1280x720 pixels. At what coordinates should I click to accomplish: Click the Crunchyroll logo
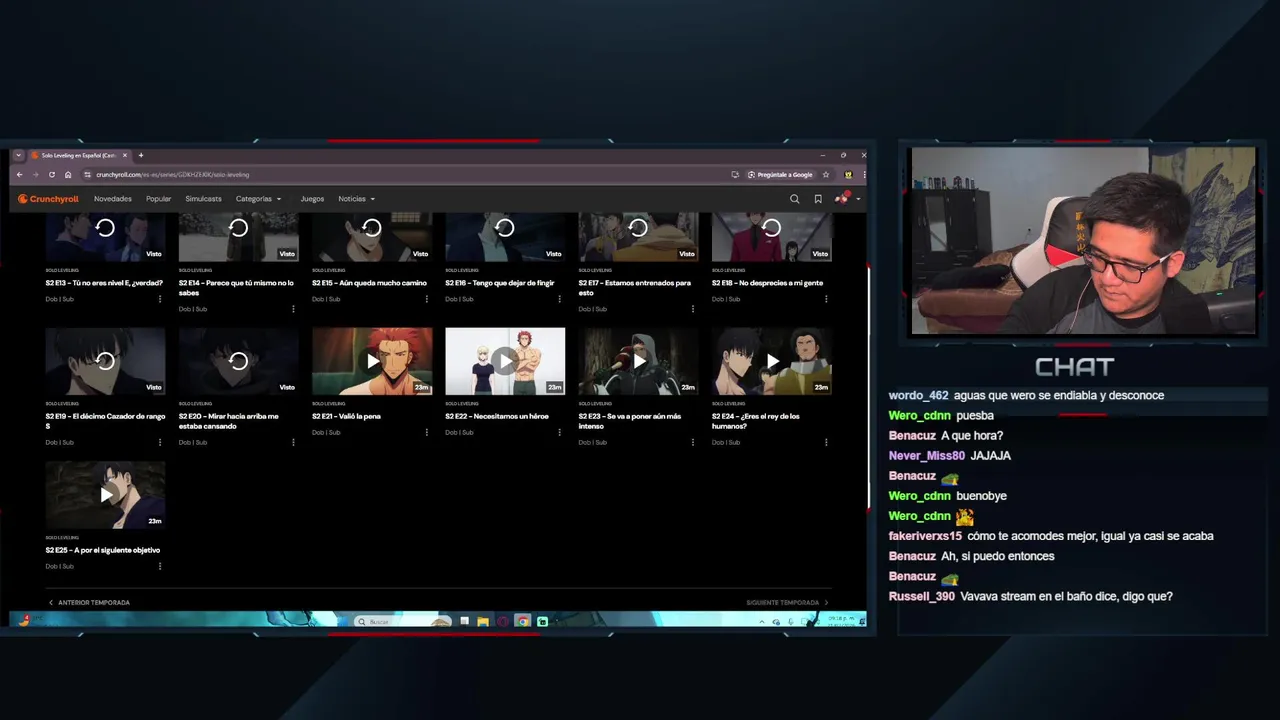[48, 199]
